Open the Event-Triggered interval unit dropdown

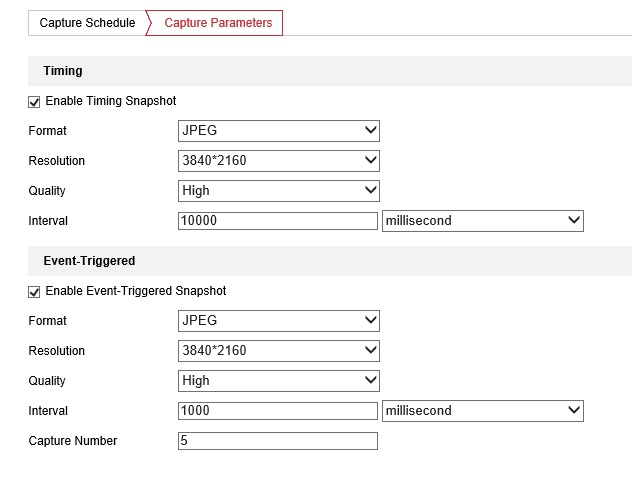pos(482,411)
